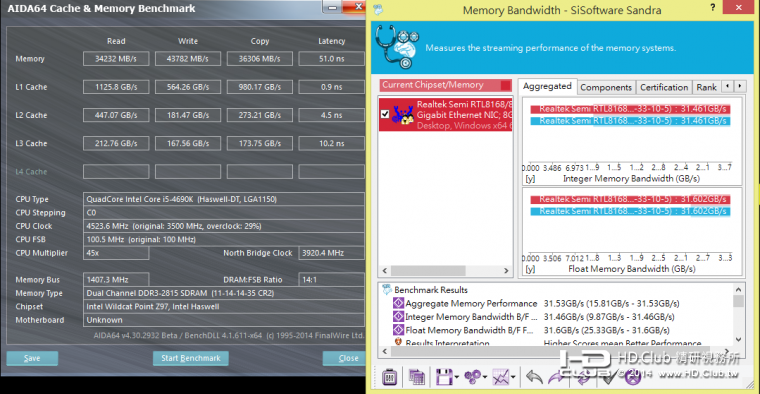Click the diamond icon beside Float Memory Bandwidth

(398, 330)
